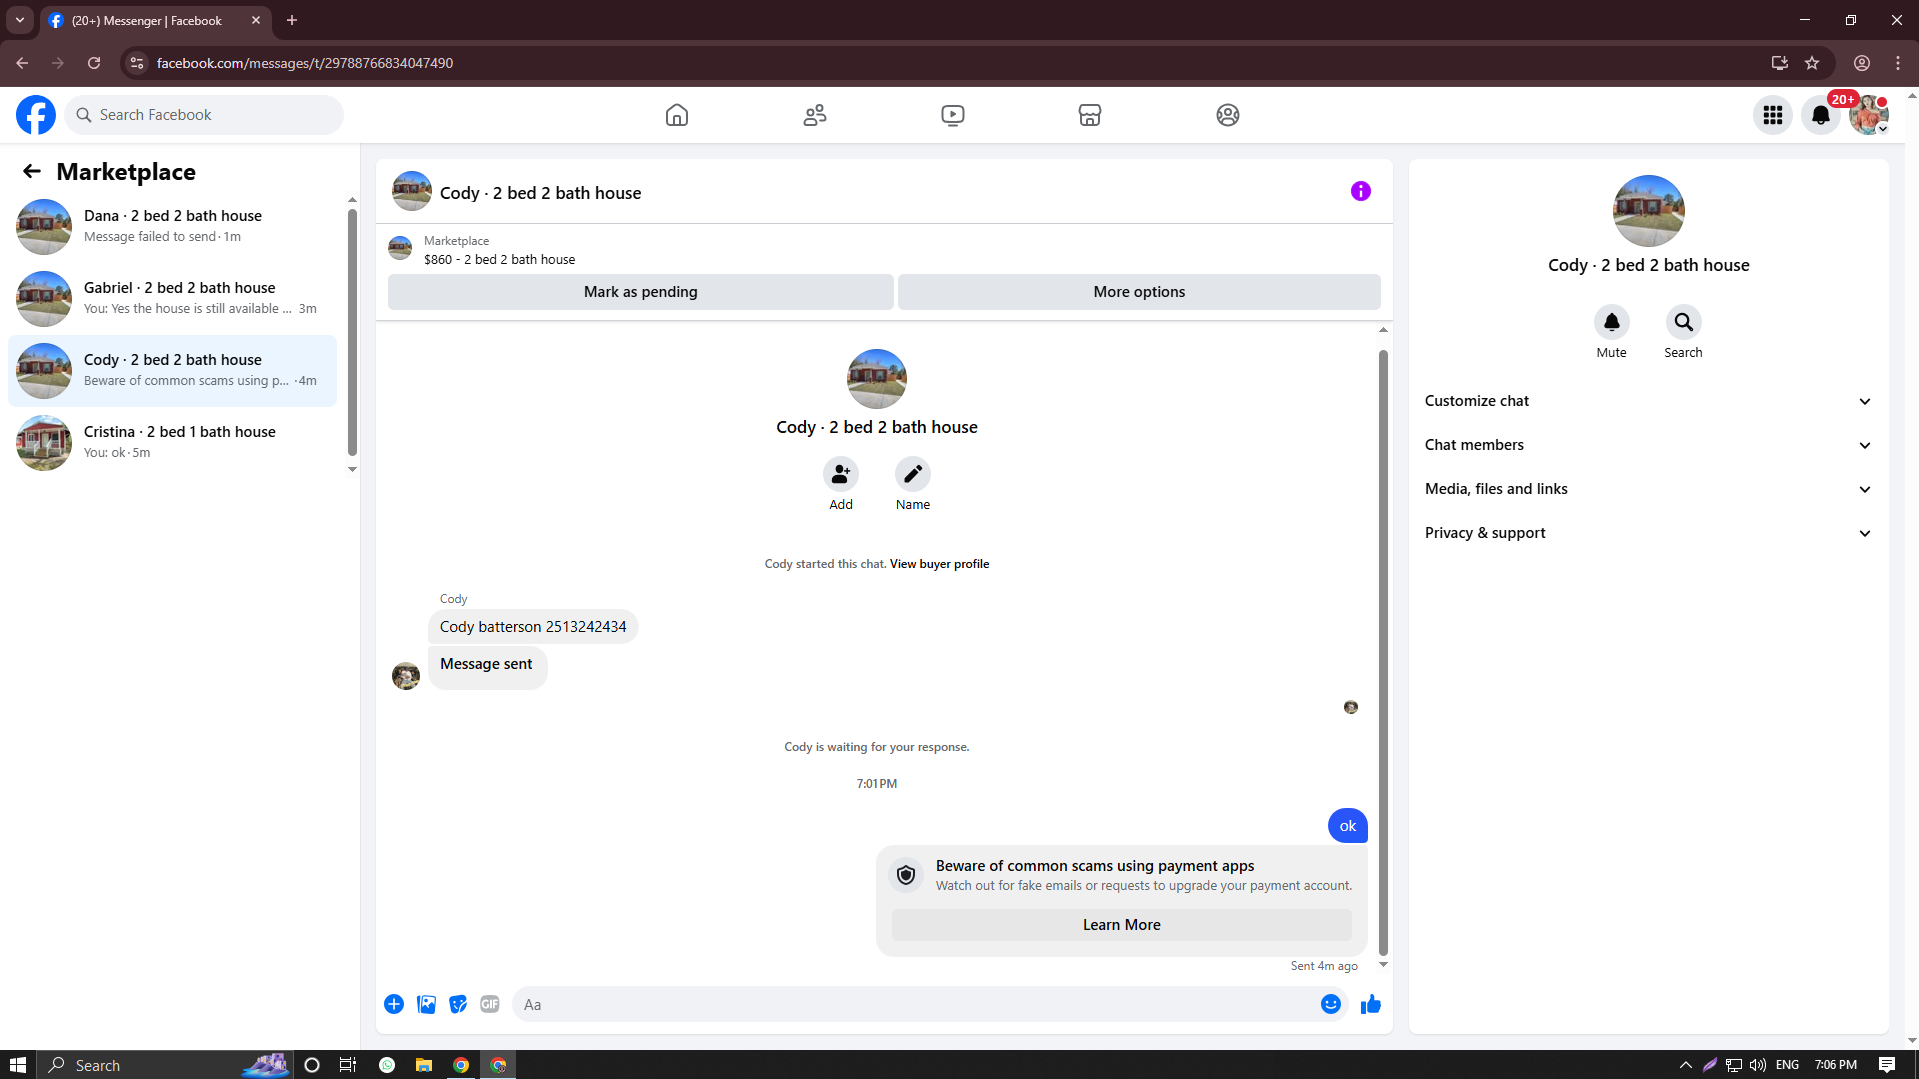Open the Notifications bell icon
1919x1079 pixels.
coord(1821,115)
